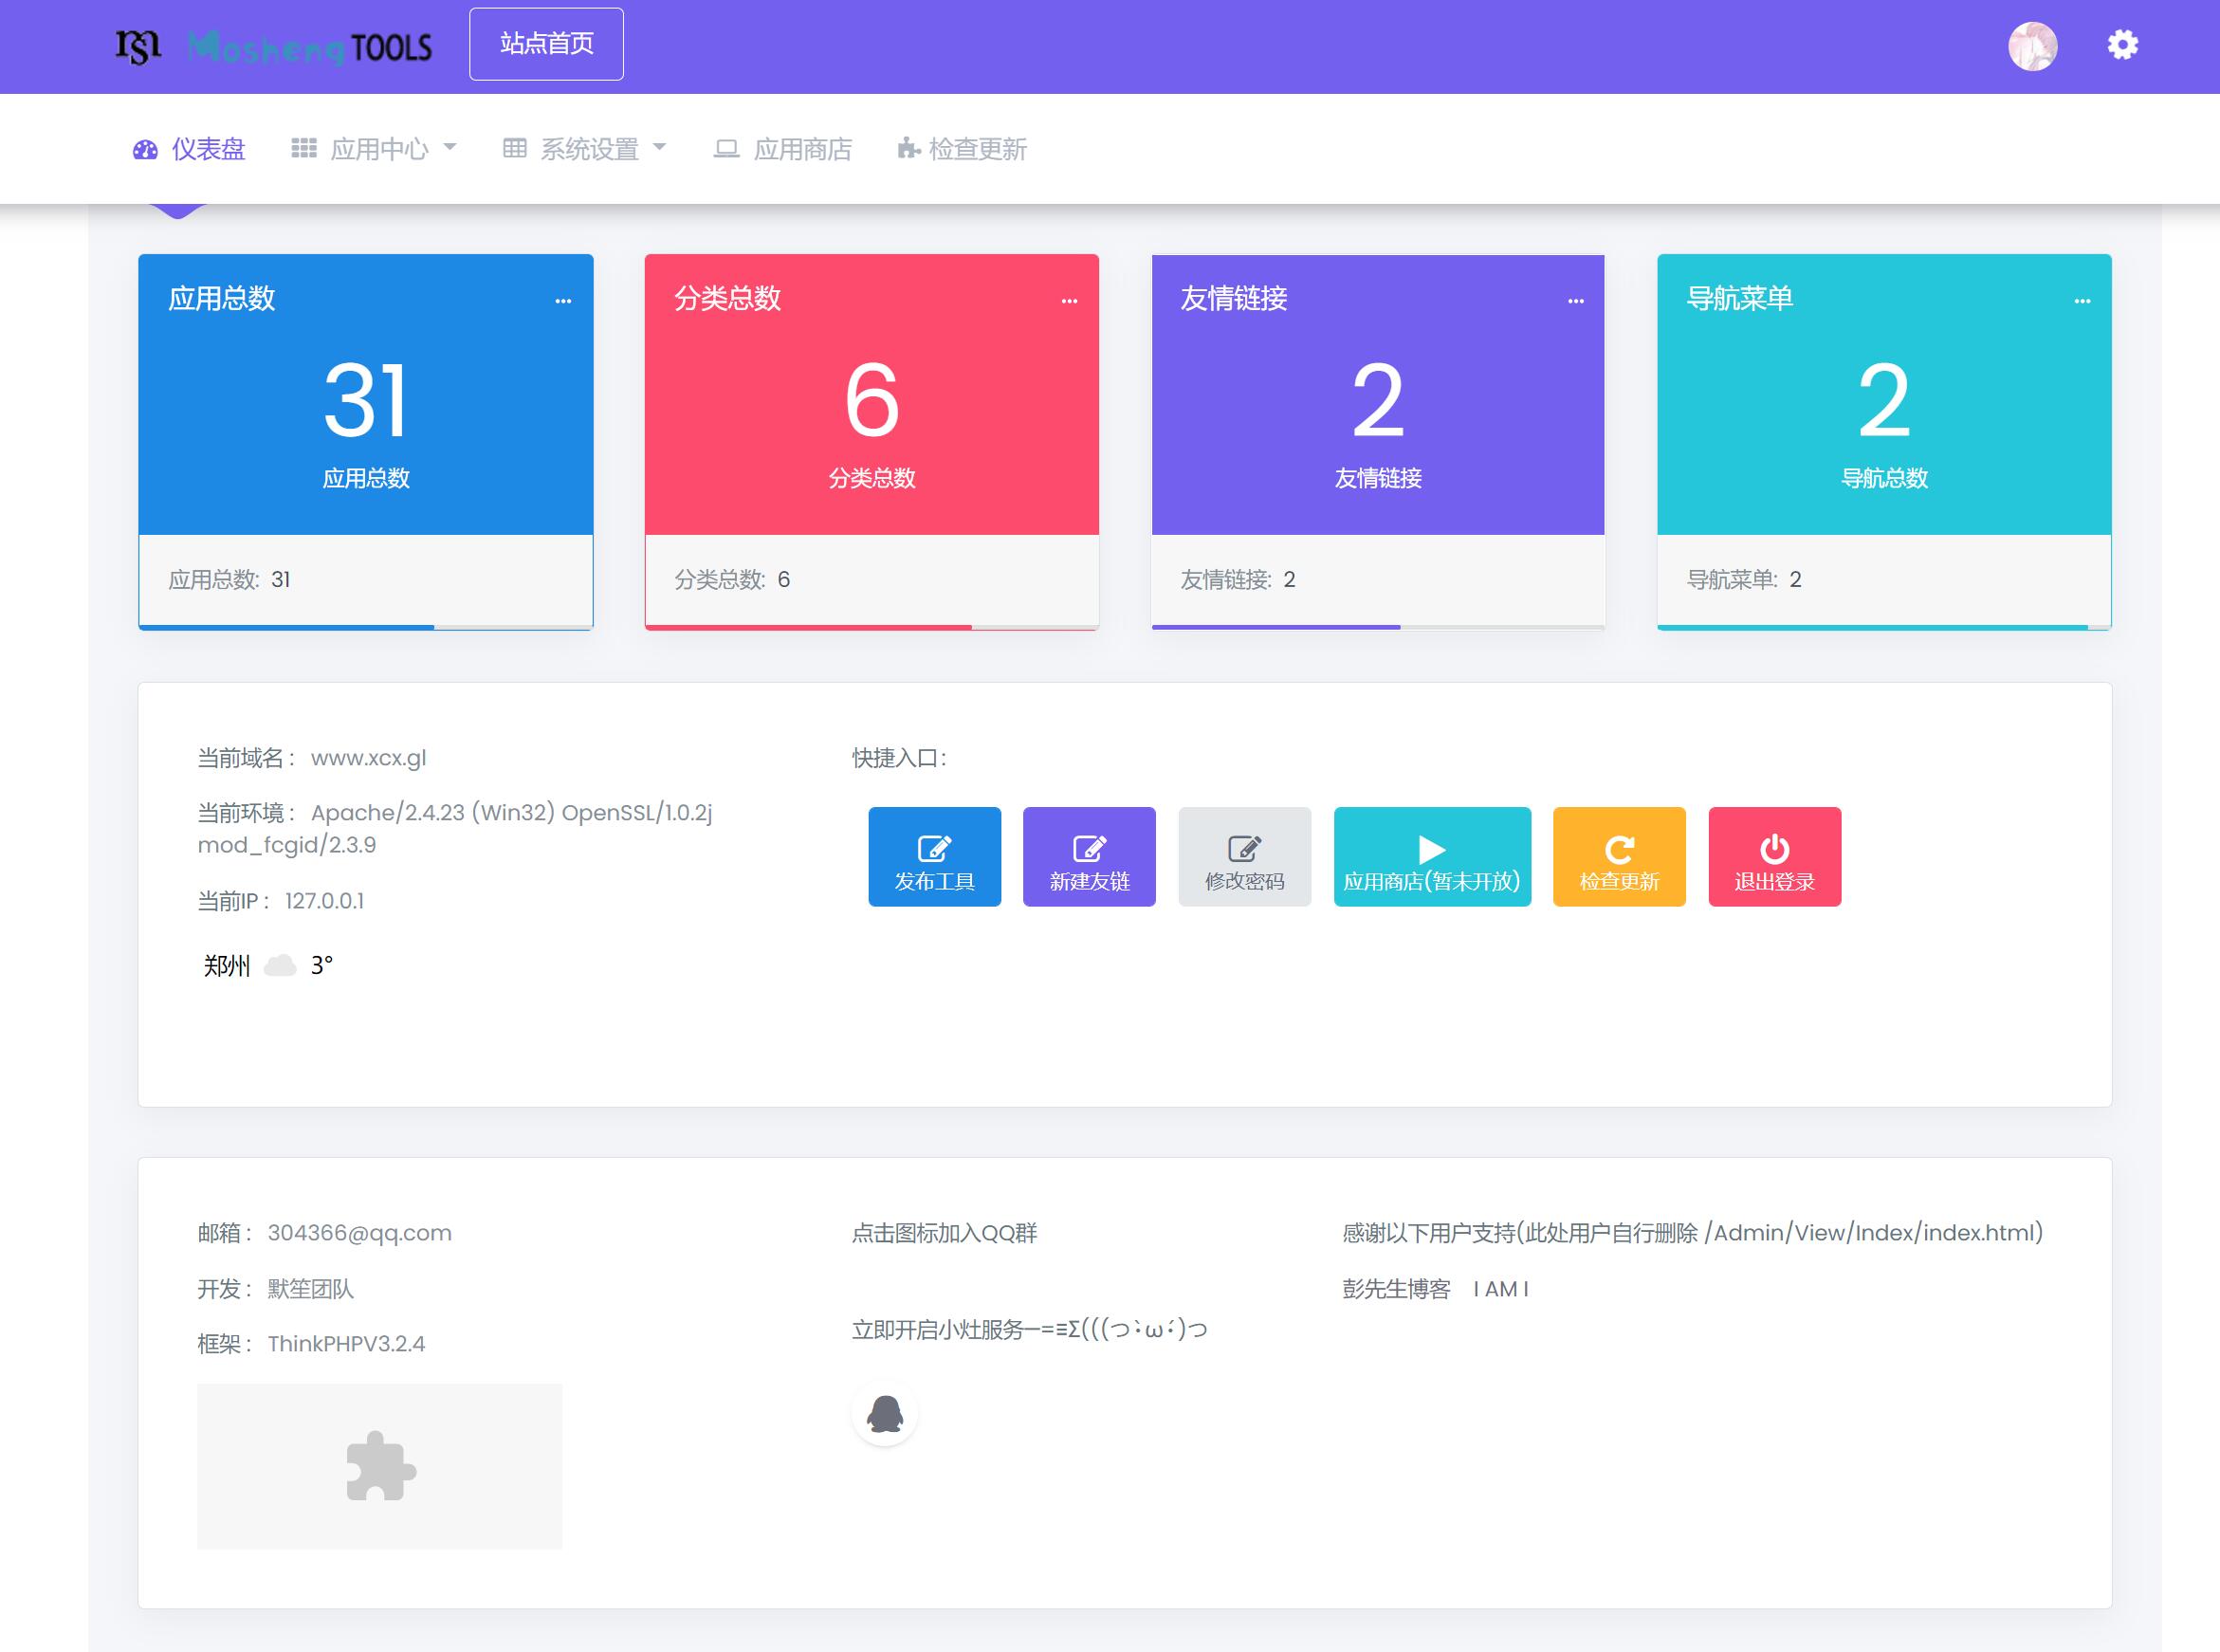Open the options menu on the 应用总数 card
Screen dimensions: 2220x1652
(563, 300)
